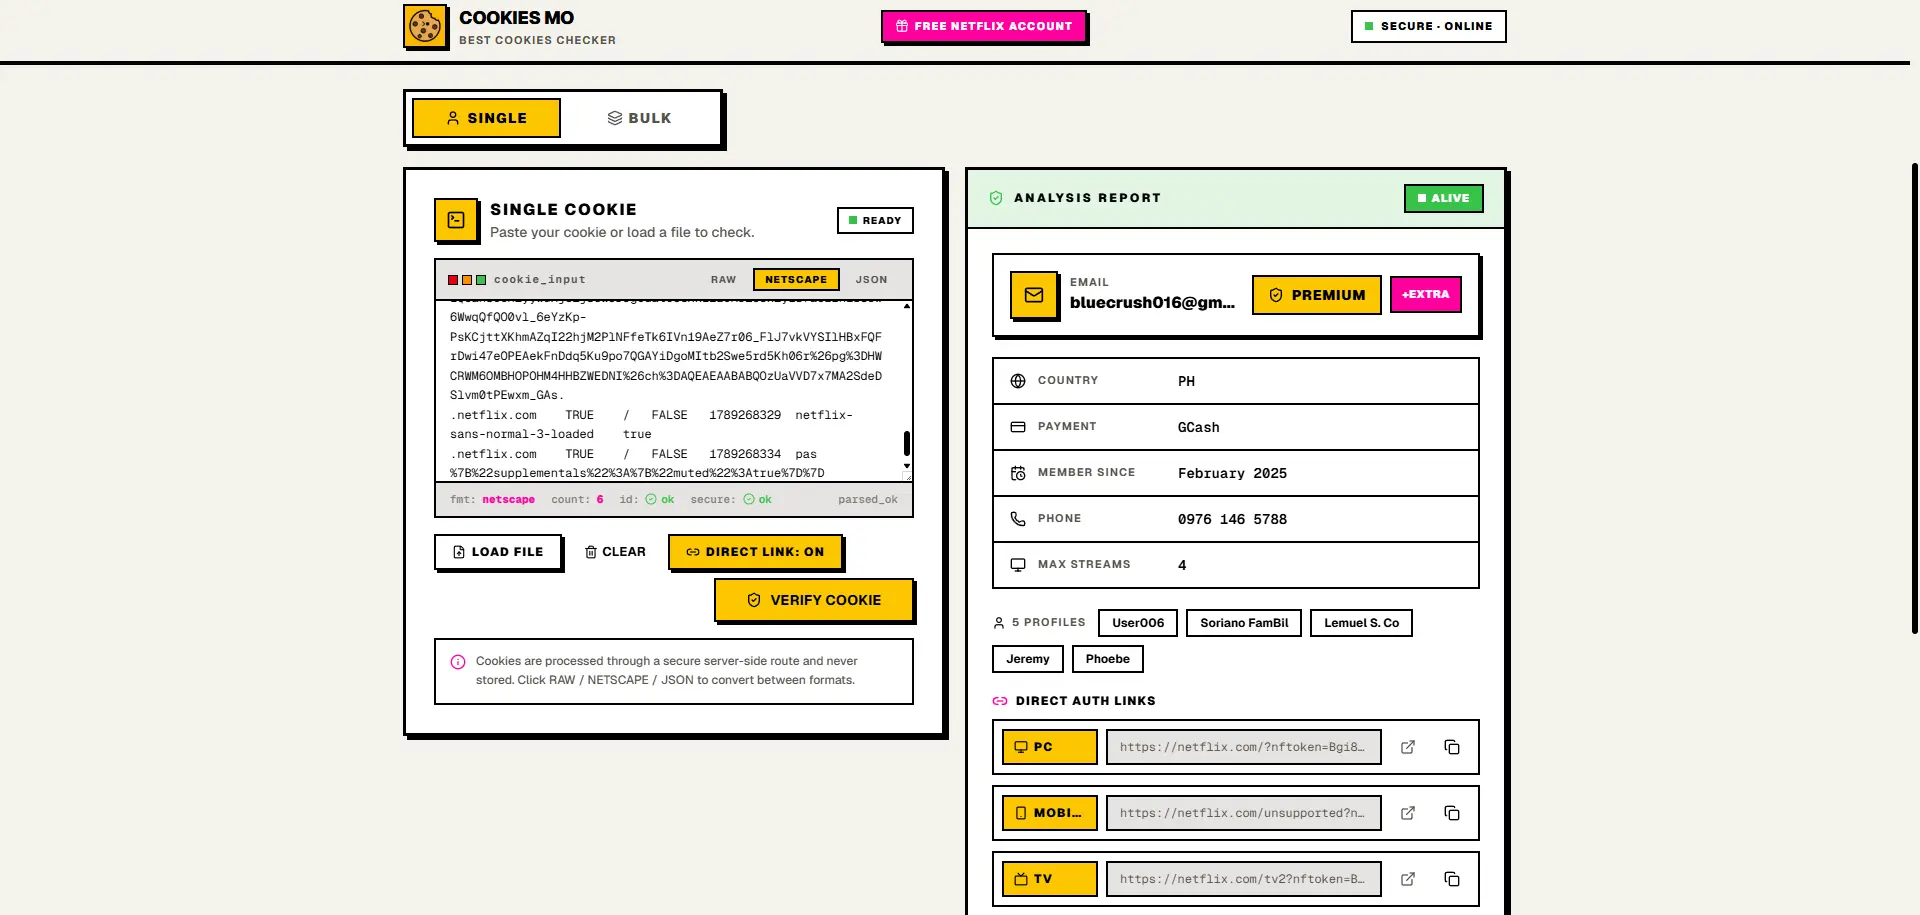Click the PH country value

(x=1186, y=381)
